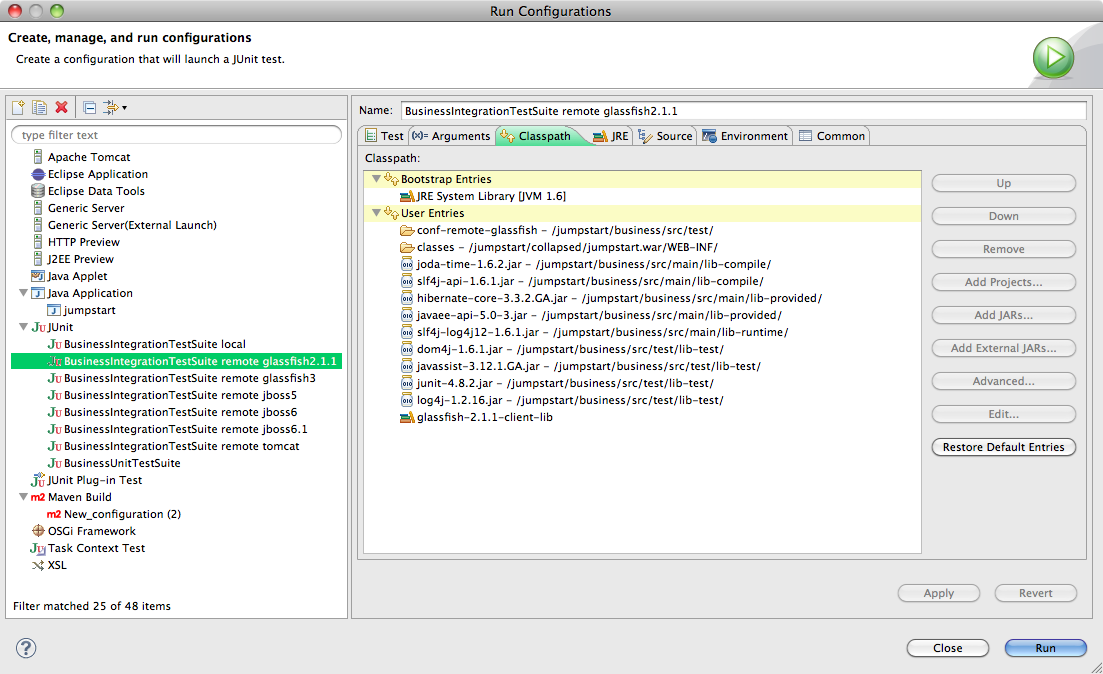Click the Add Projects button
The width and height of the screenshot is (1103, 674).
(1003, 282)
